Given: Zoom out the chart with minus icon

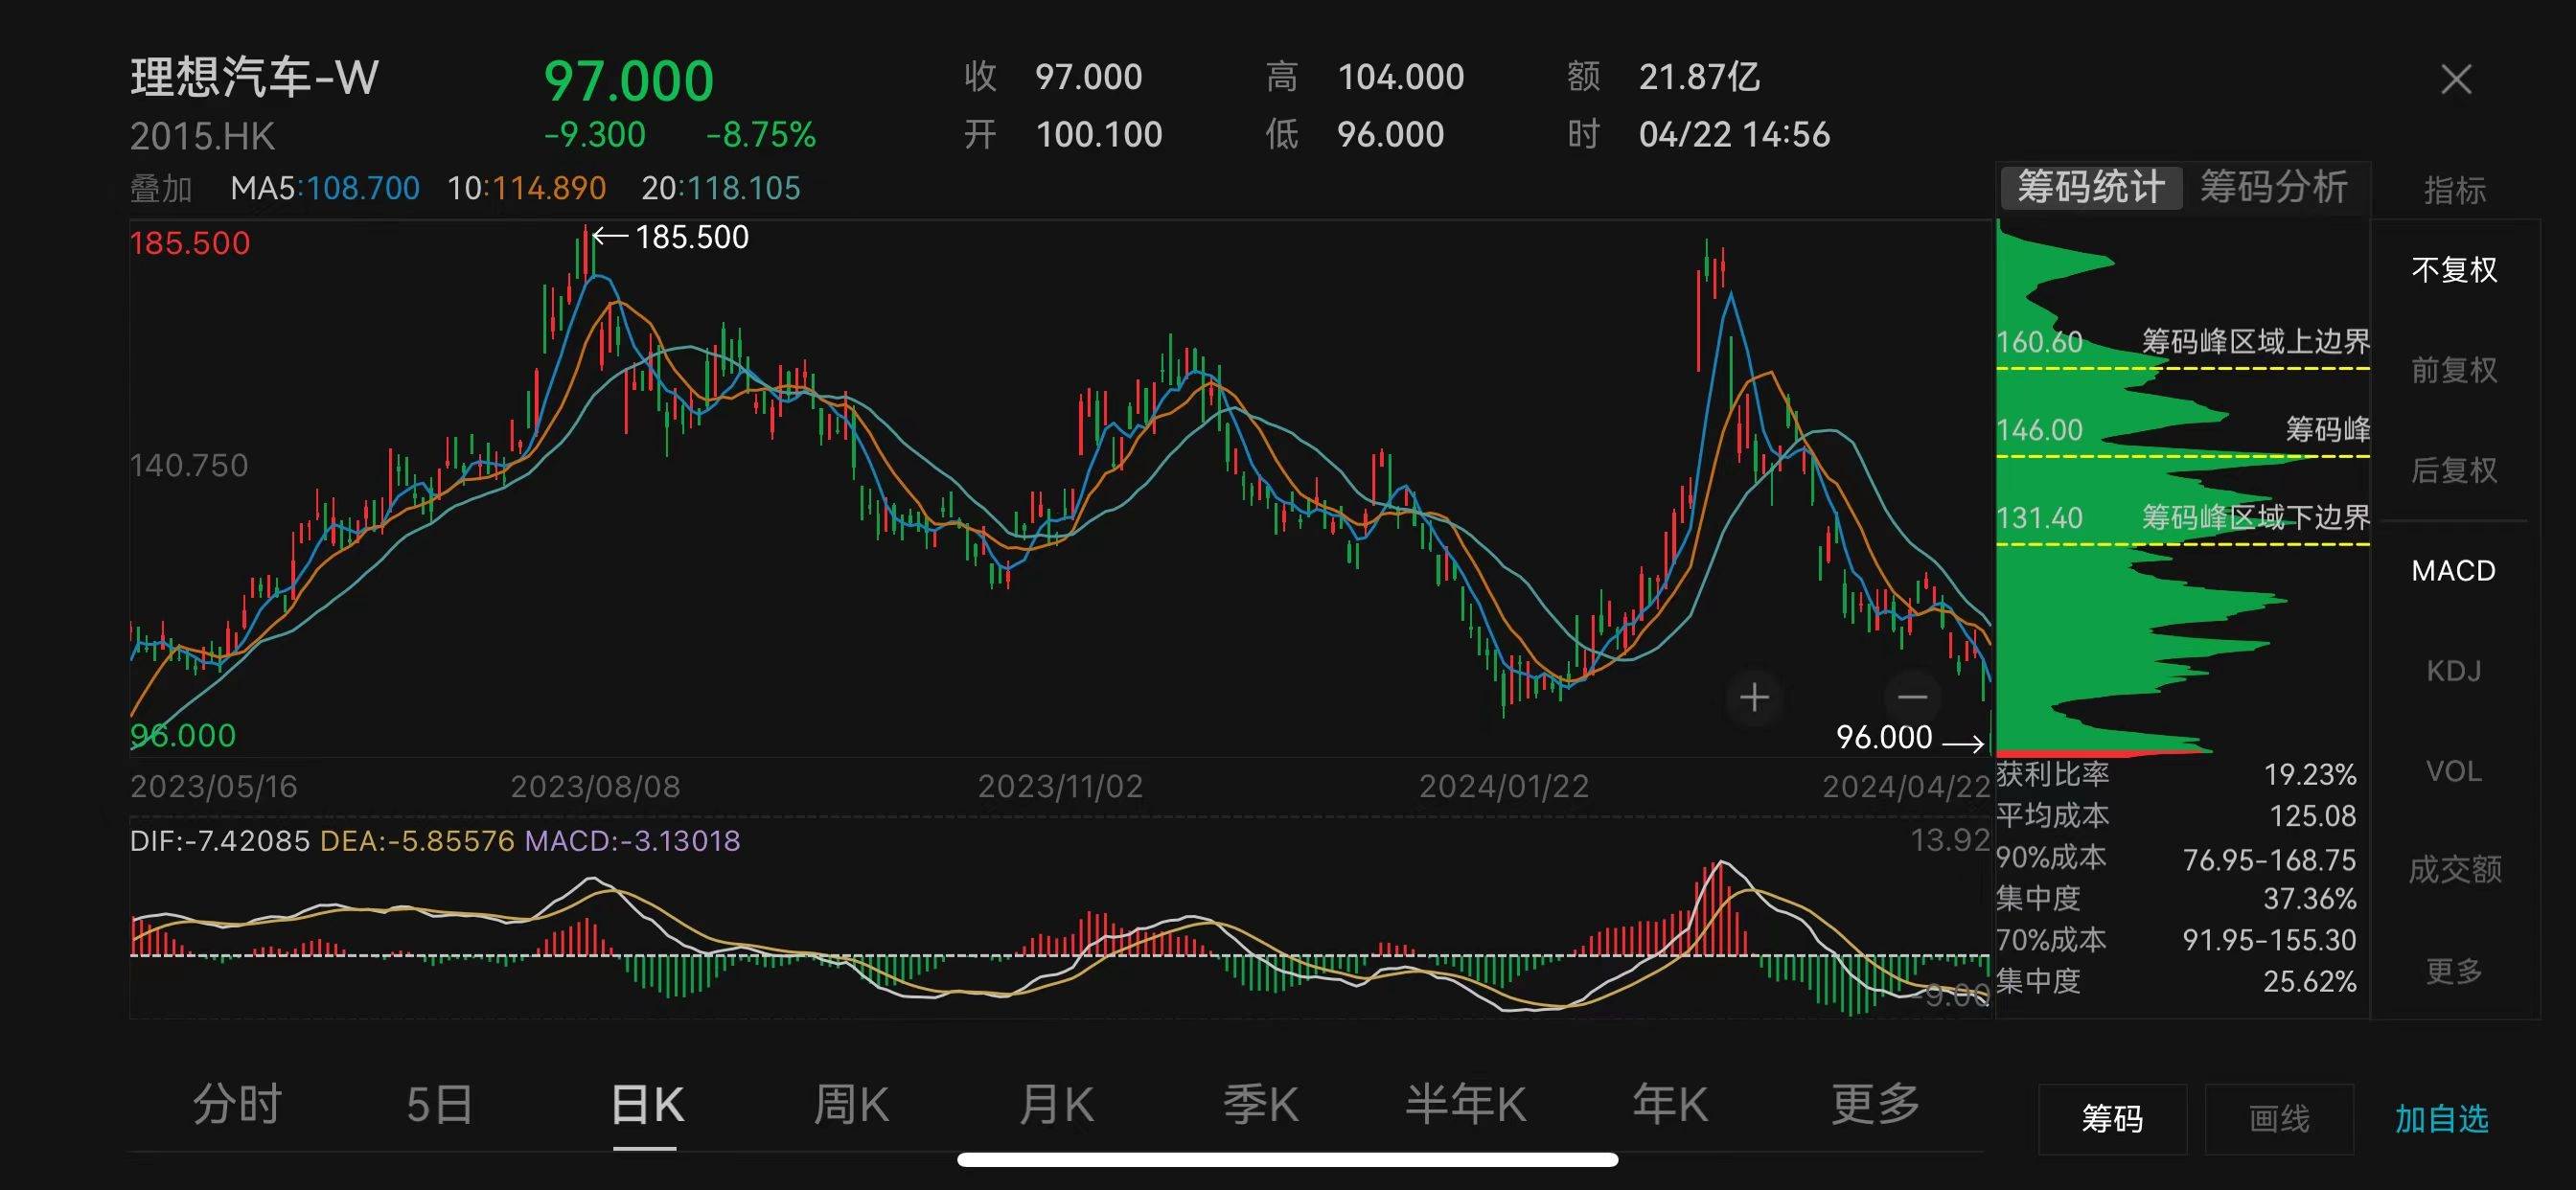Looking at the screenshot, I should pyautogui.click(x=1912, y=697).
